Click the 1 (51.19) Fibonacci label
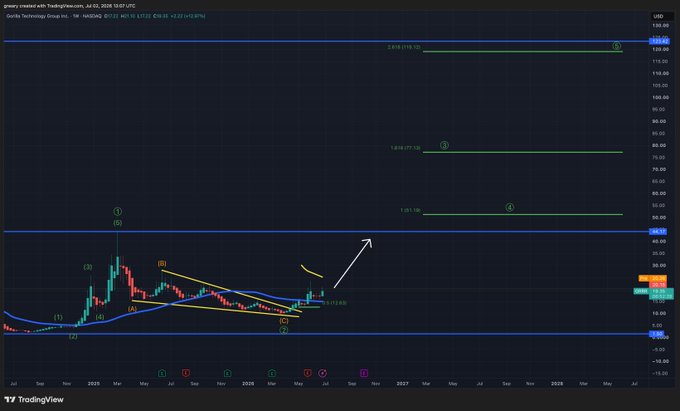This screenshot has height=411, width=680. [410, 210]
